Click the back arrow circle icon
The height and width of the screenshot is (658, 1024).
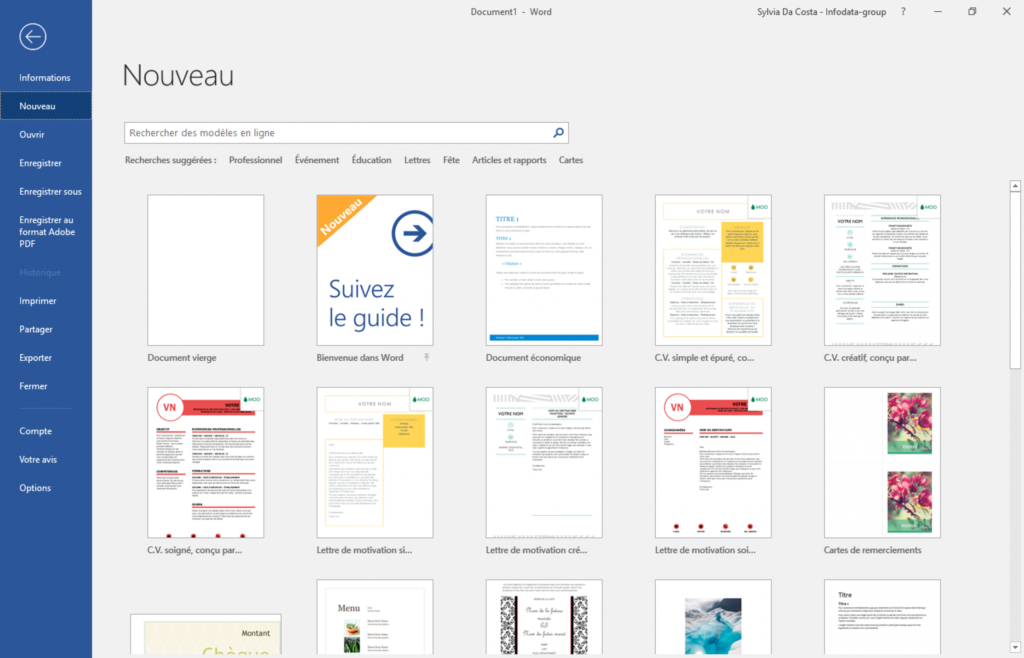33,37
